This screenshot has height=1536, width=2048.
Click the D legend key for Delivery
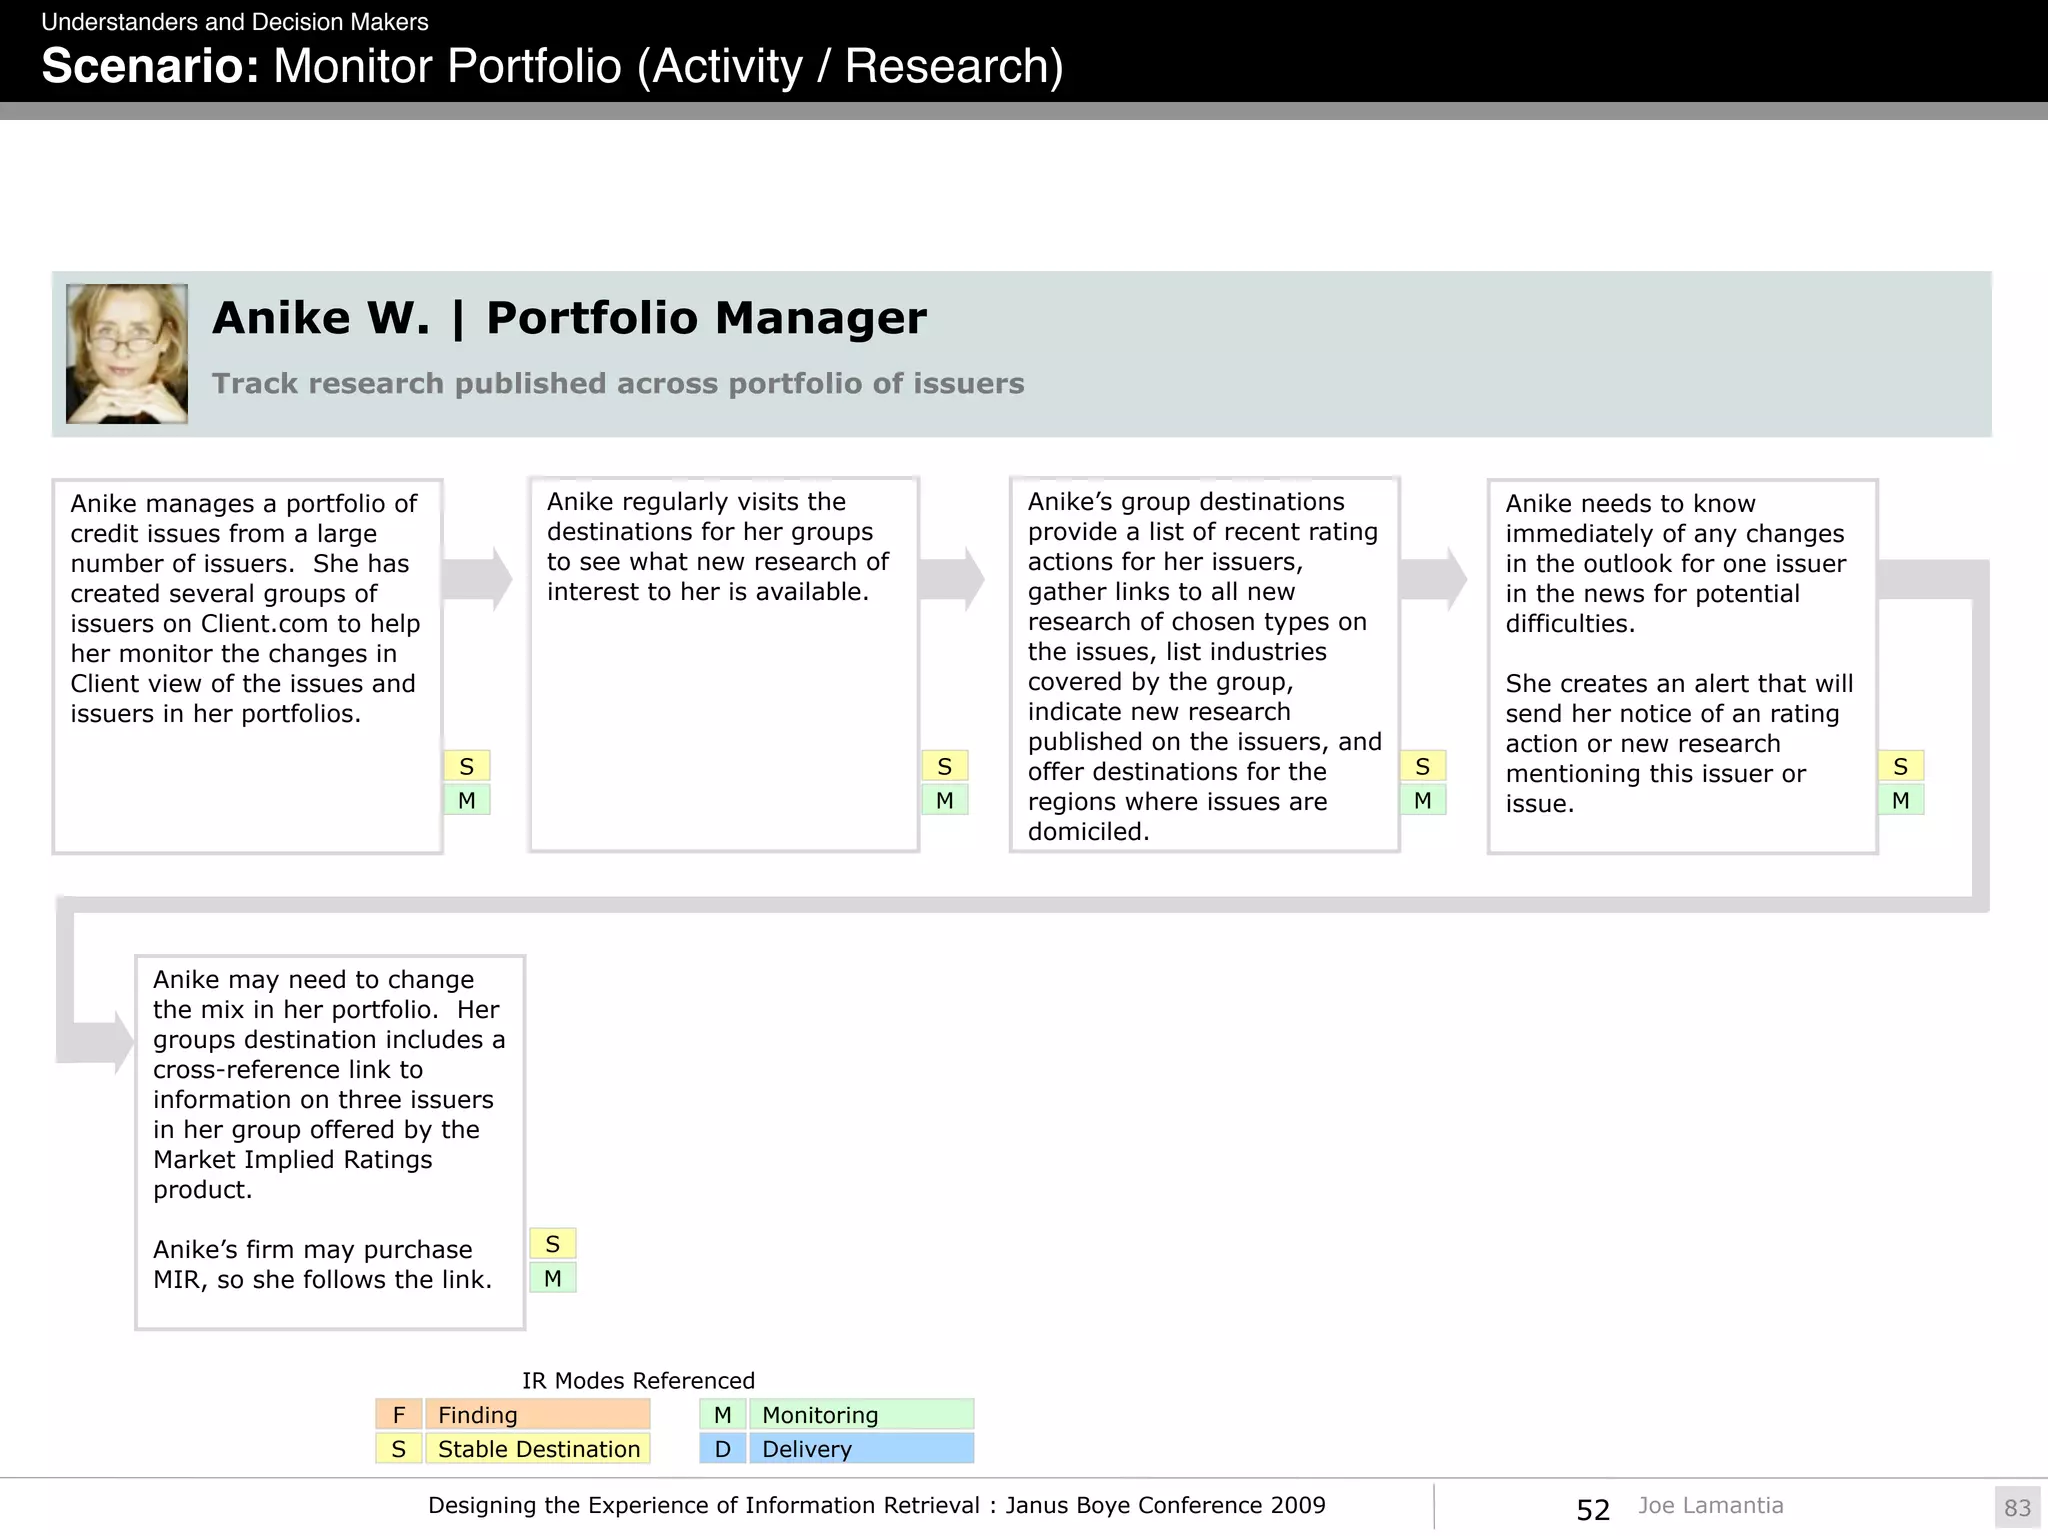723,1448
